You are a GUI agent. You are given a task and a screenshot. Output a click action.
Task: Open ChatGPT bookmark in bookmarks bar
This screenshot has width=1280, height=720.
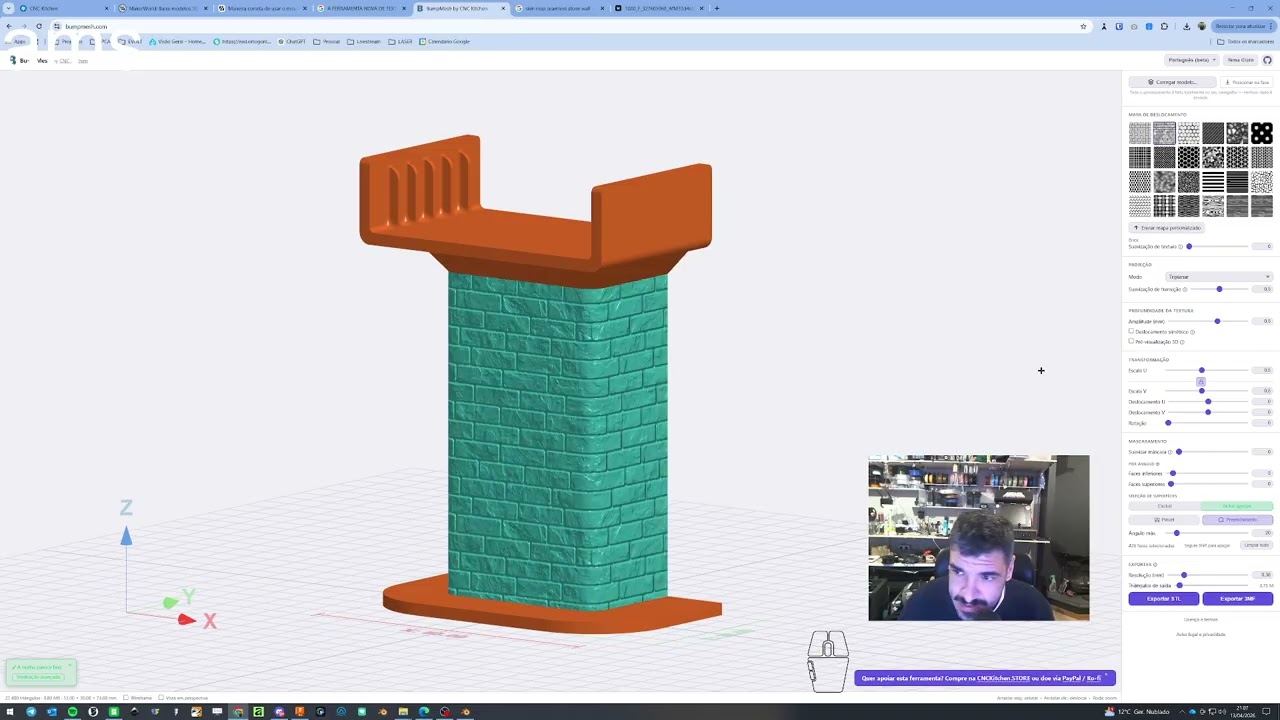coord(292,41)
